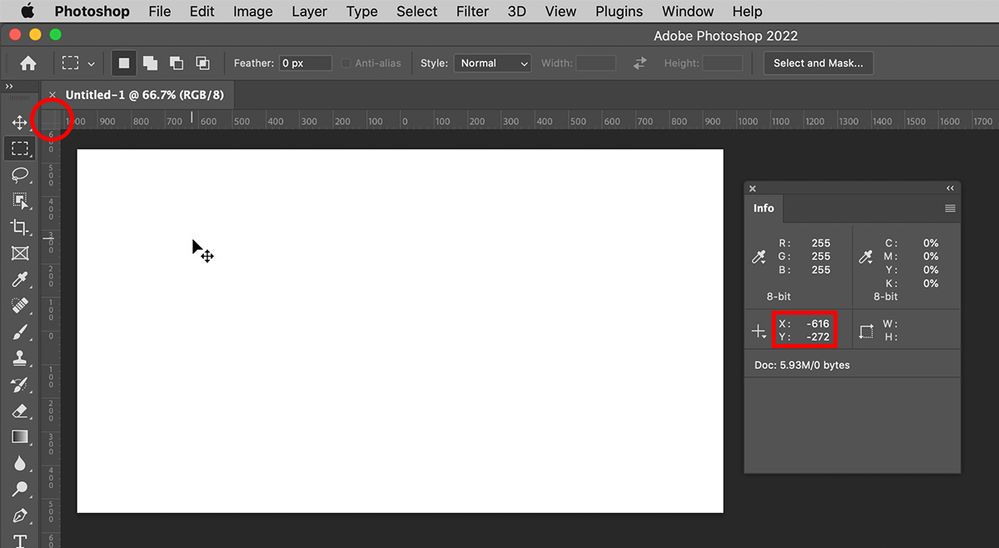Screen dimensions: 999x548
Task: Open the marquee tool preset picker
Action: 77,63
